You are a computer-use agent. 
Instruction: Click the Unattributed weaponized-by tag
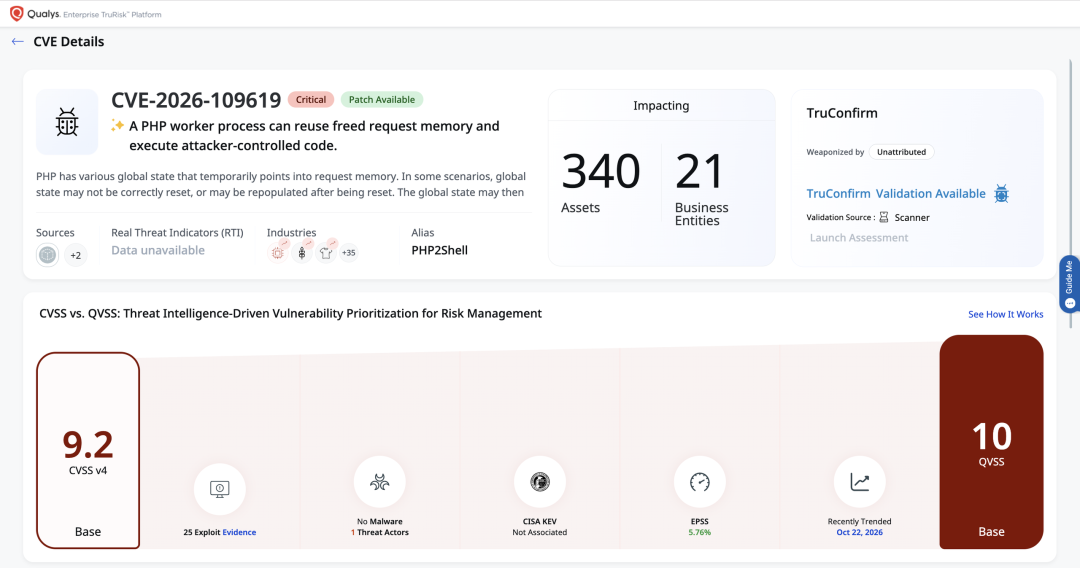click(902, 152)
